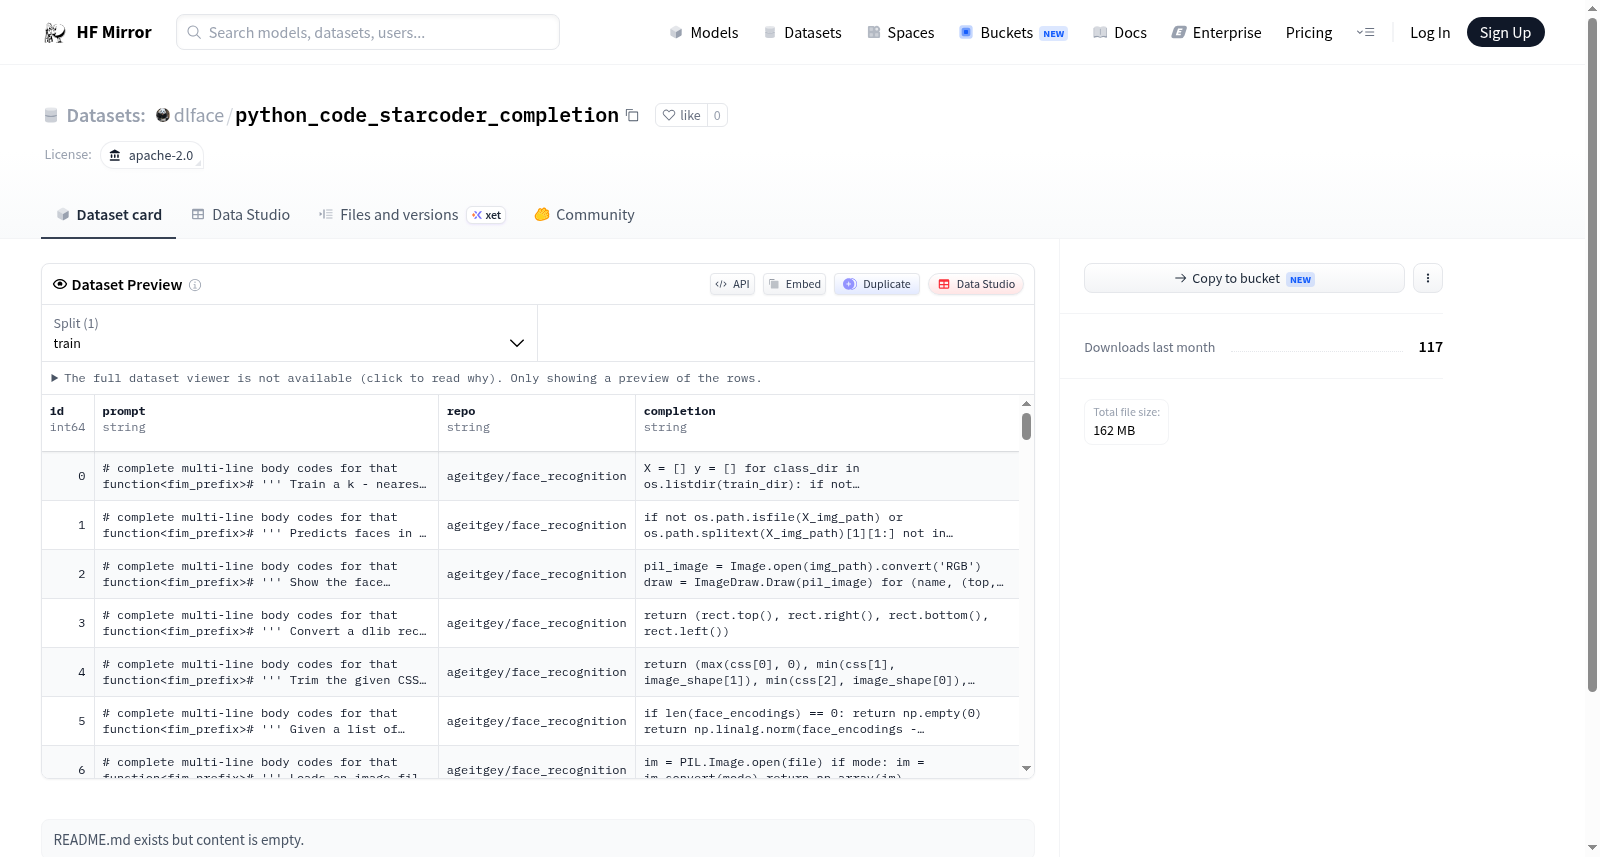Click the xet badge on Files and versions

pos(487,215)
